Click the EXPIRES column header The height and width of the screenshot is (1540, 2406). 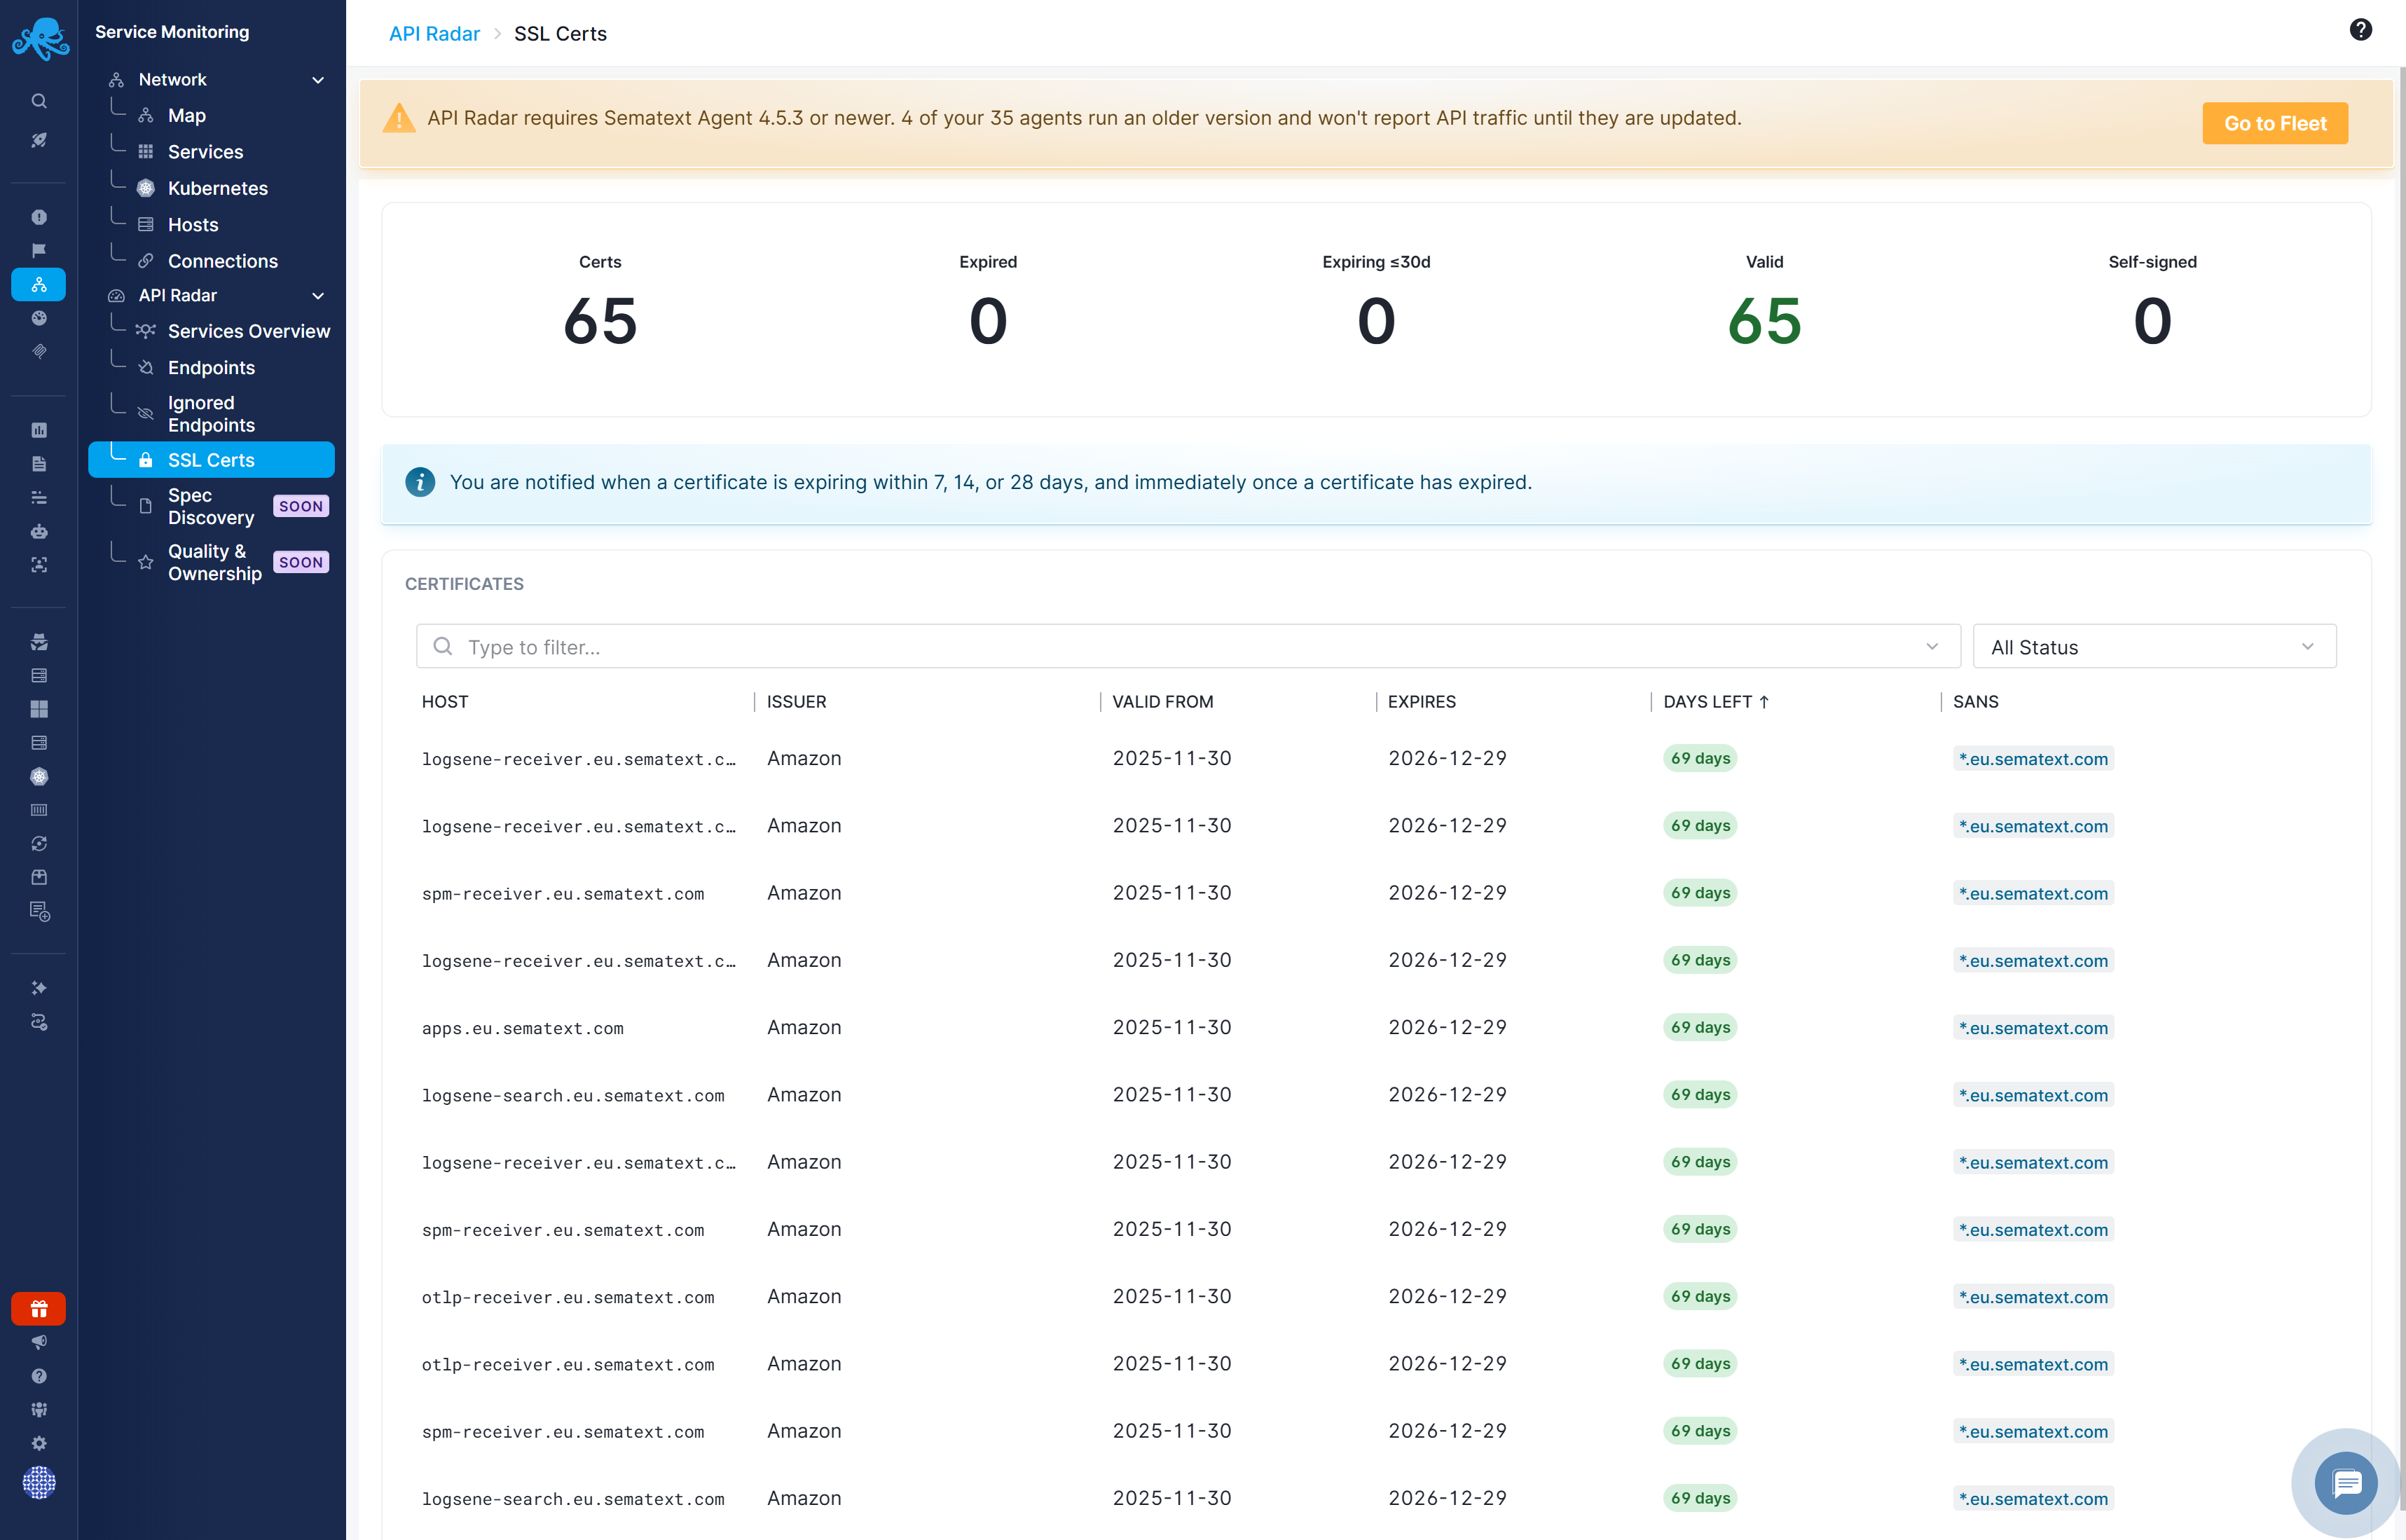(1421, 702)
